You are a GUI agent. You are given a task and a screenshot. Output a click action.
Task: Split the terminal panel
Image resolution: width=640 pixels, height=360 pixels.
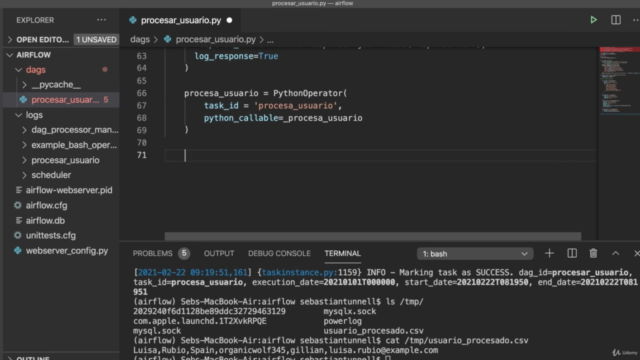572,253
